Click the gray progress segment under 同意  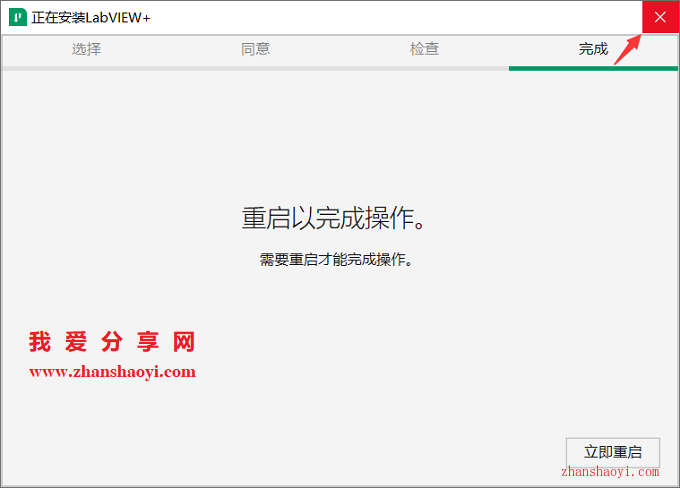(x=255, y=68)
